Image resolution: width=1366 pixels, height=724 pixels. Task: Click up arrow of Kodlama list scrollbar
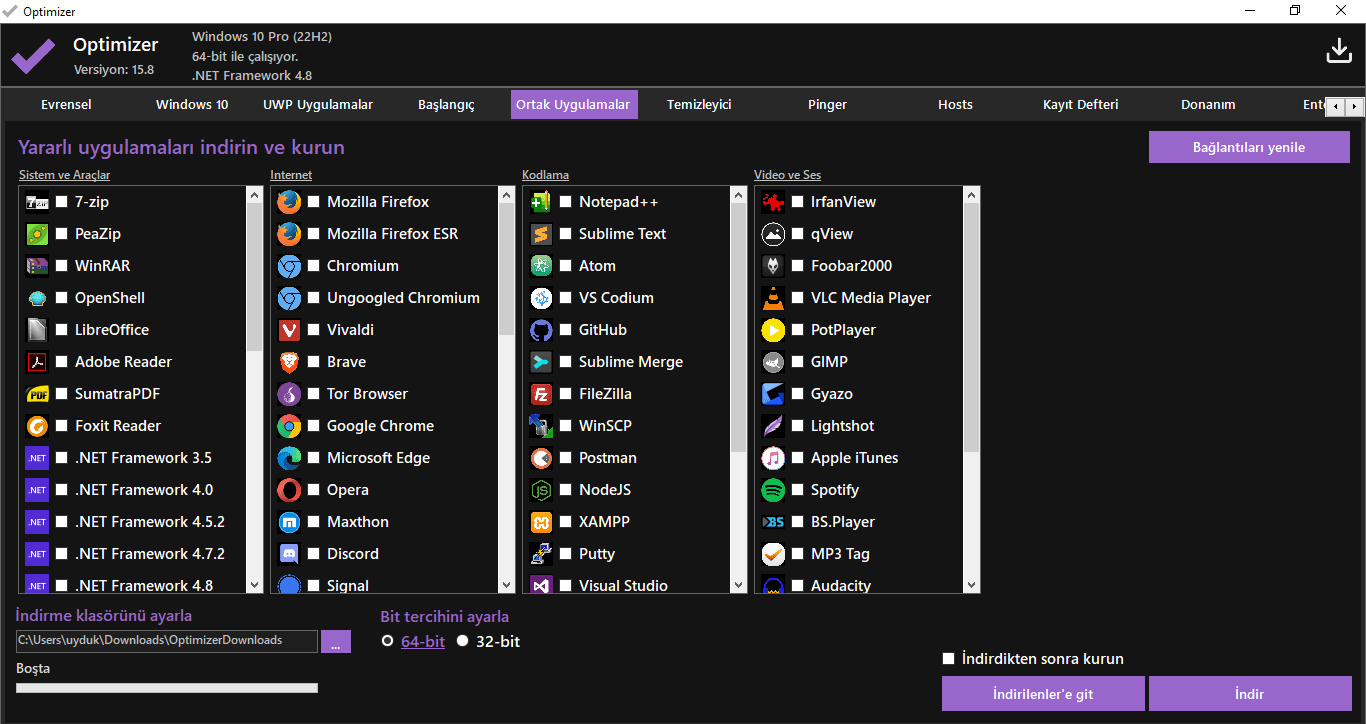pyautogui.click(x=738, y=195)
